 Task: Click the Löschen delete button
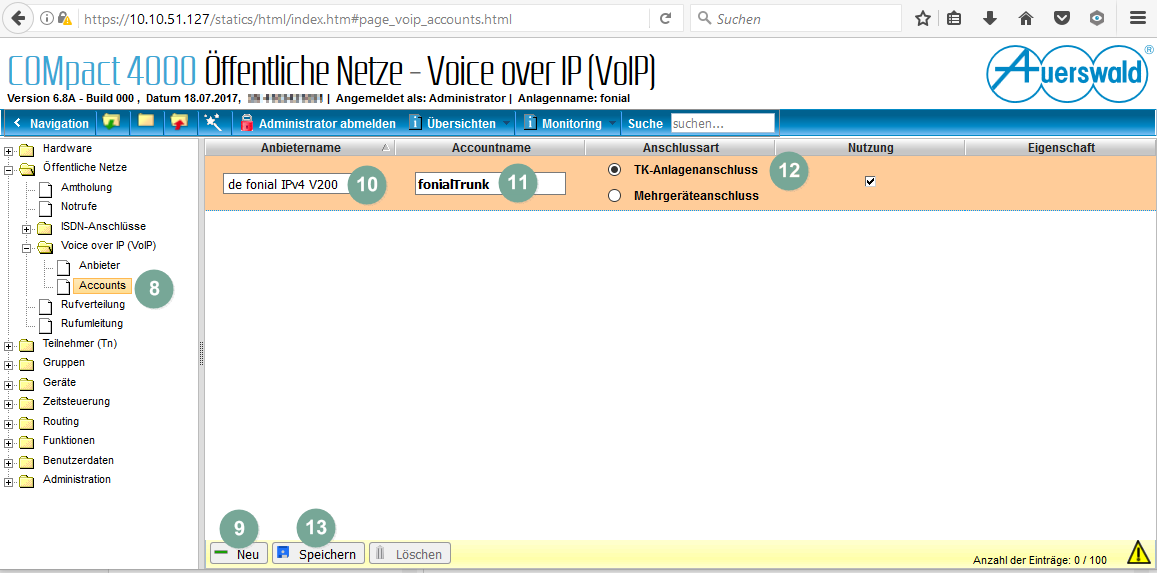[x=410, y=554]
